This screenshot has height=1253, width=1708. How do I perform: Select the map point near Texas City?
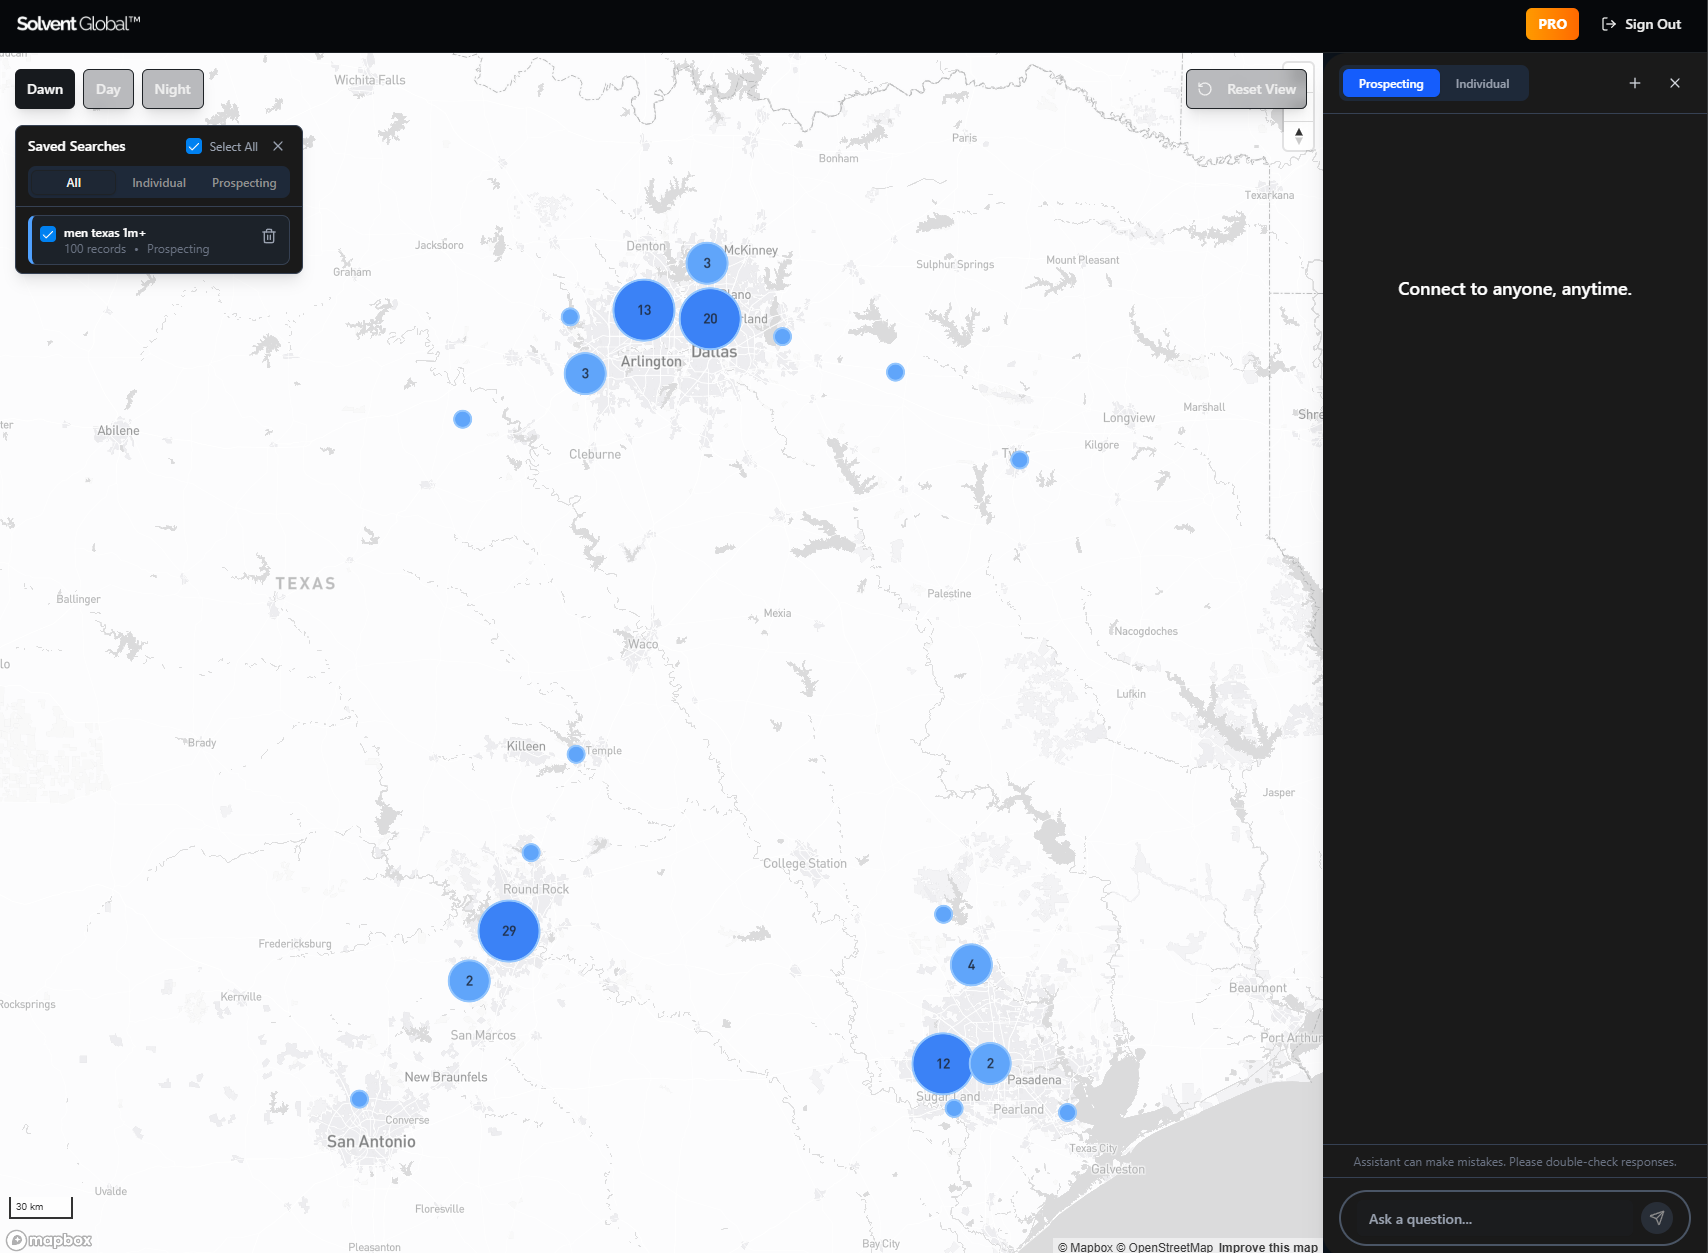pos(1067,1112)
